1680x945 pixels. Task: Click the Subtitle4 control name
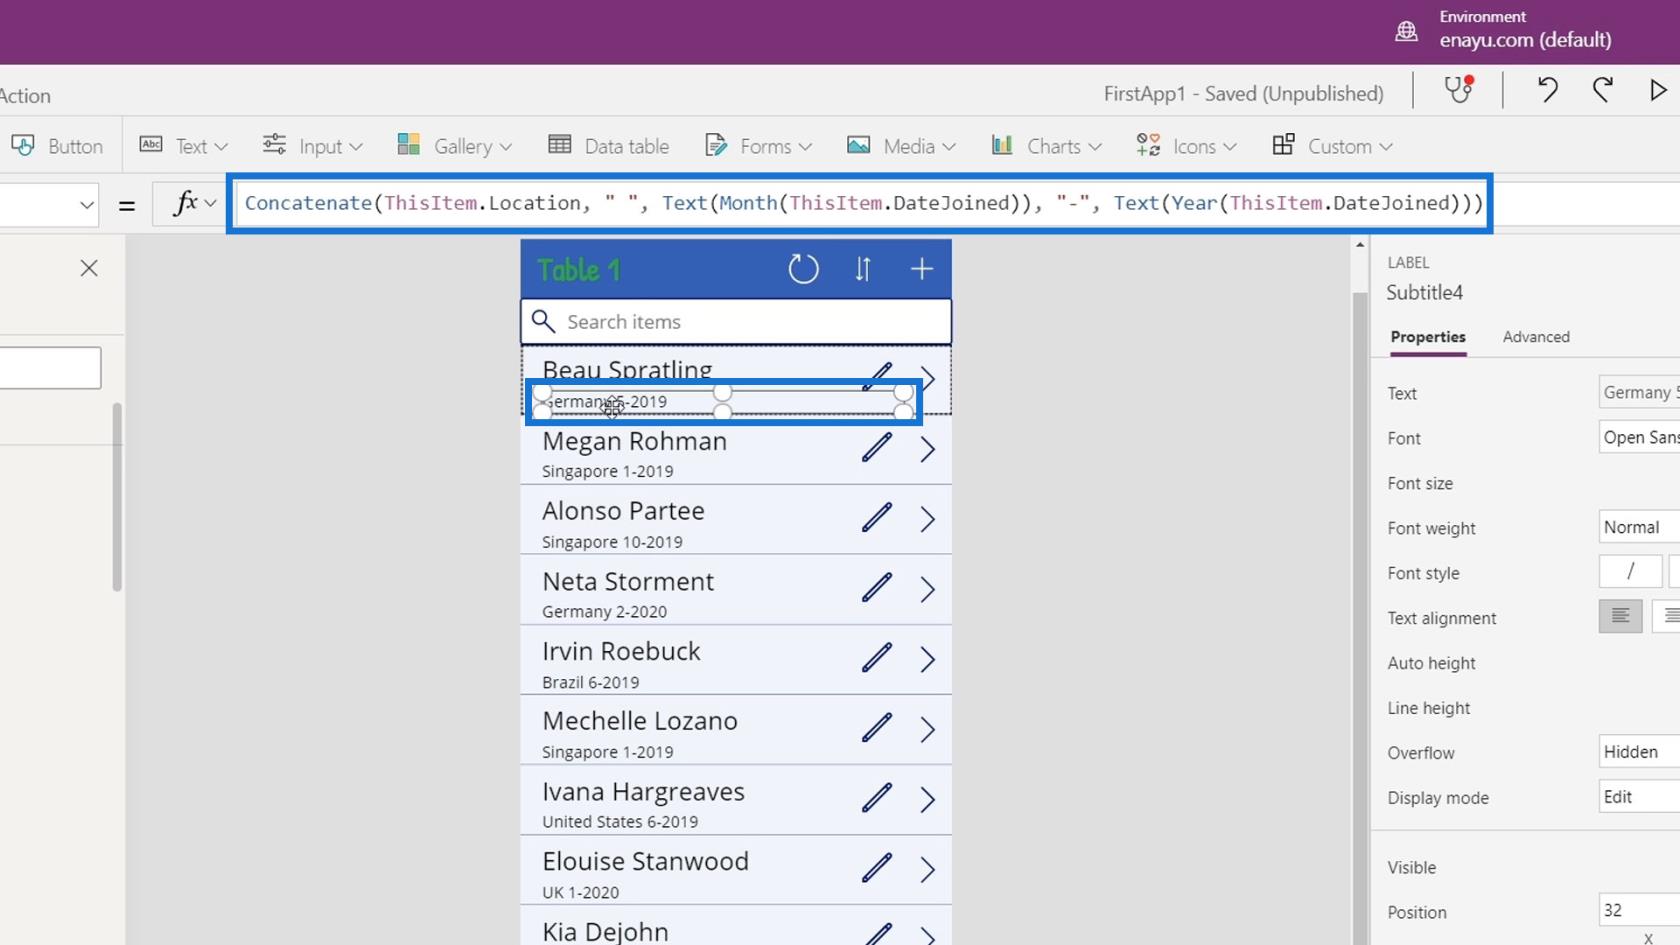coord(1424,292)
